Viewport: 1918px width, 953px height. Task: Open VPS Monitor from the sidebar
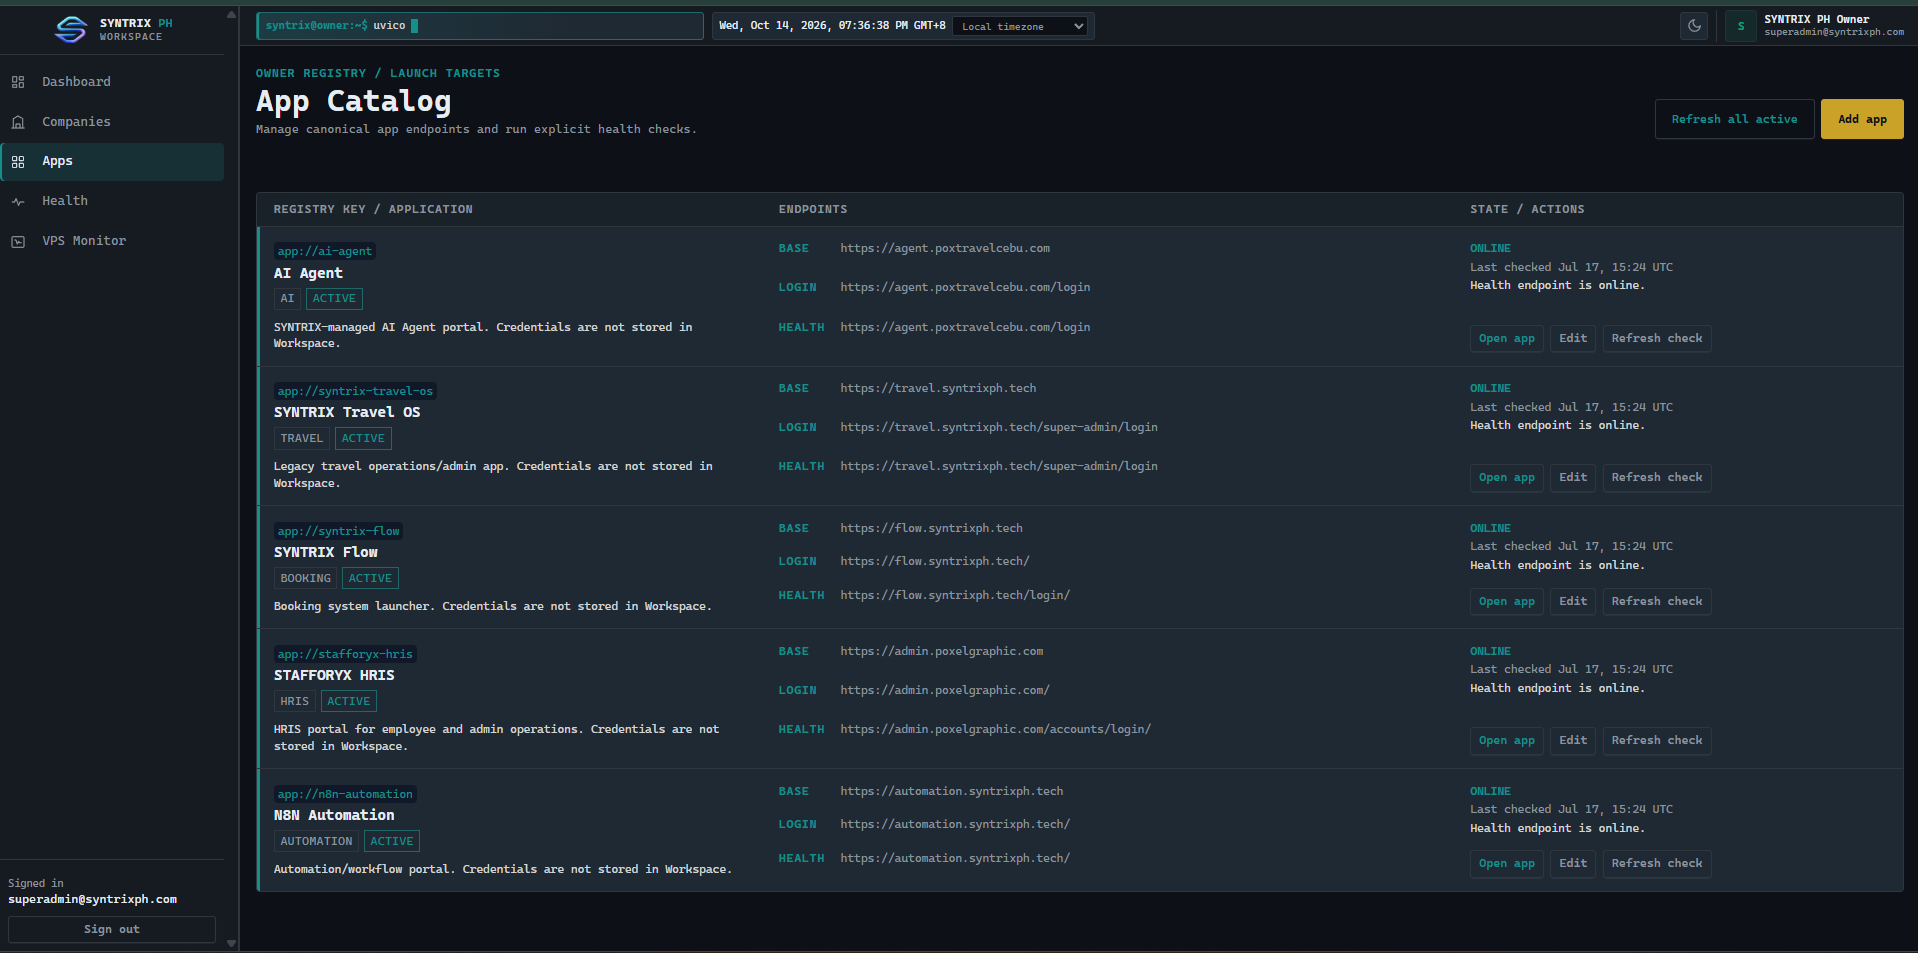(x=112, y=241)
